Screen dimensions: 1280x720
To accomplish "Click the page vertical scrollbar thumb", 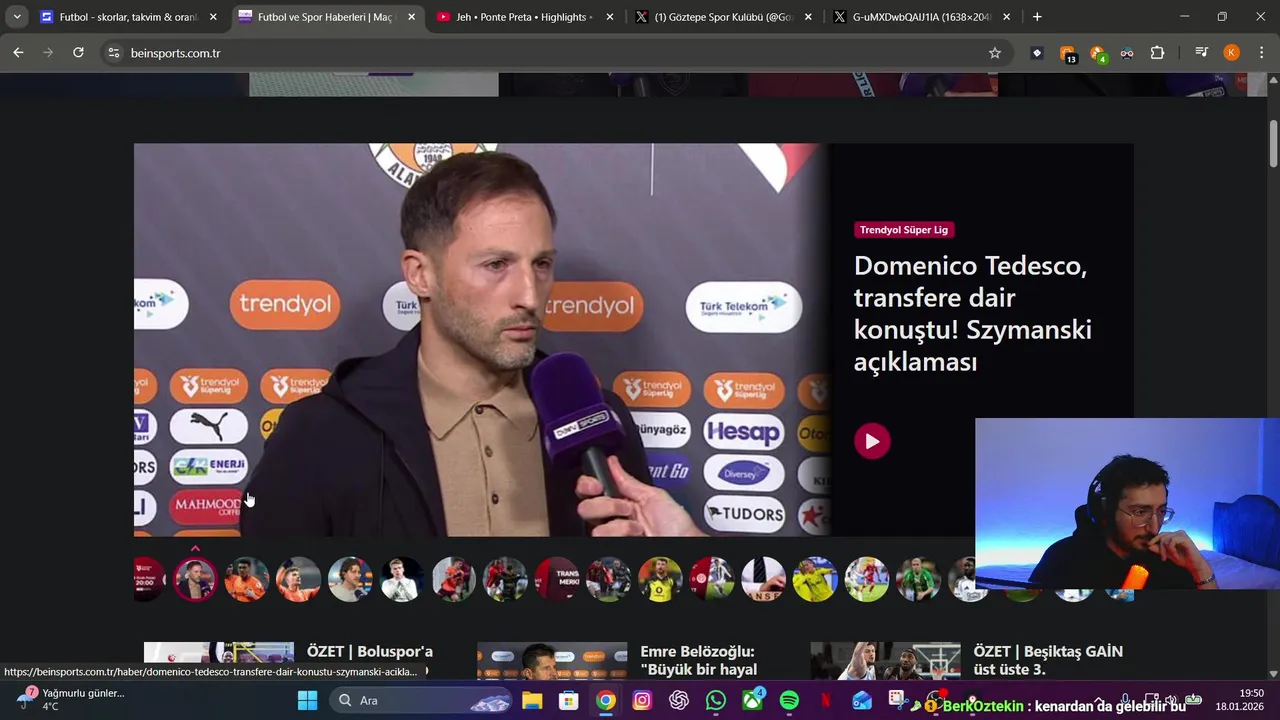I will coord(1273,143).
